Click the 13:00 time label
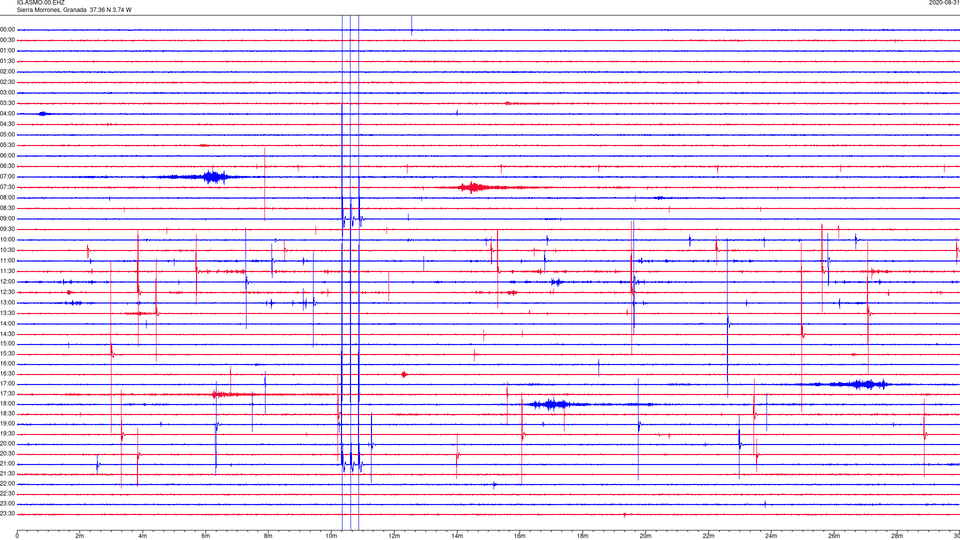 tap(7, 302)
